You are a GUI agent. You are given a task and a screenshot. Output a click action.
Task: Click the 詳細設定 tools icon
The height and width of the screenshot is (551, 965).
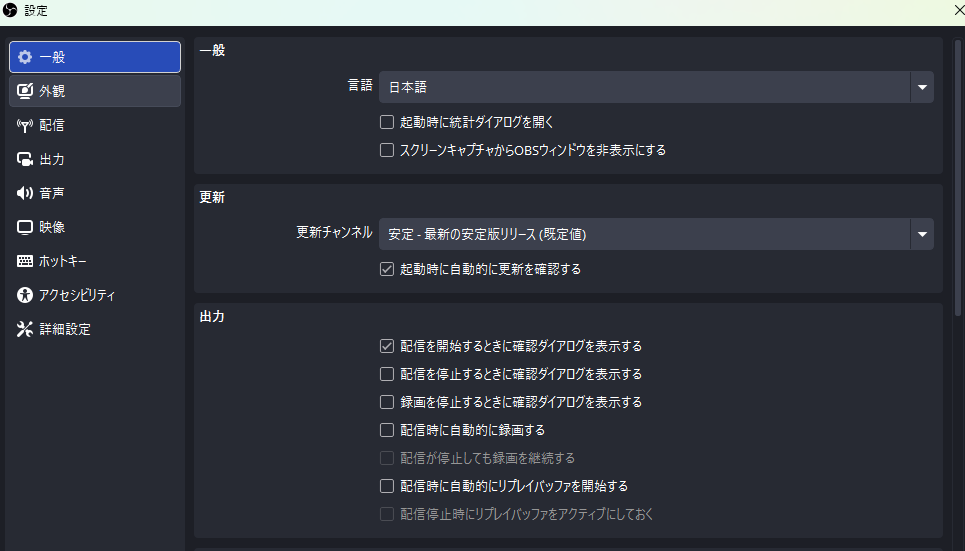click(25, 329)
